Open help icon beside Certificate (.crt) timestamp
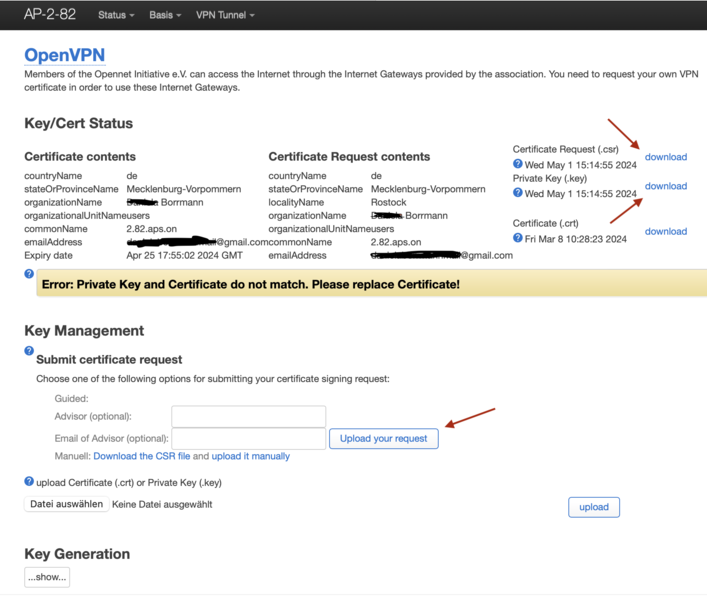Screen dimensions: 707x599 point(518,238)
